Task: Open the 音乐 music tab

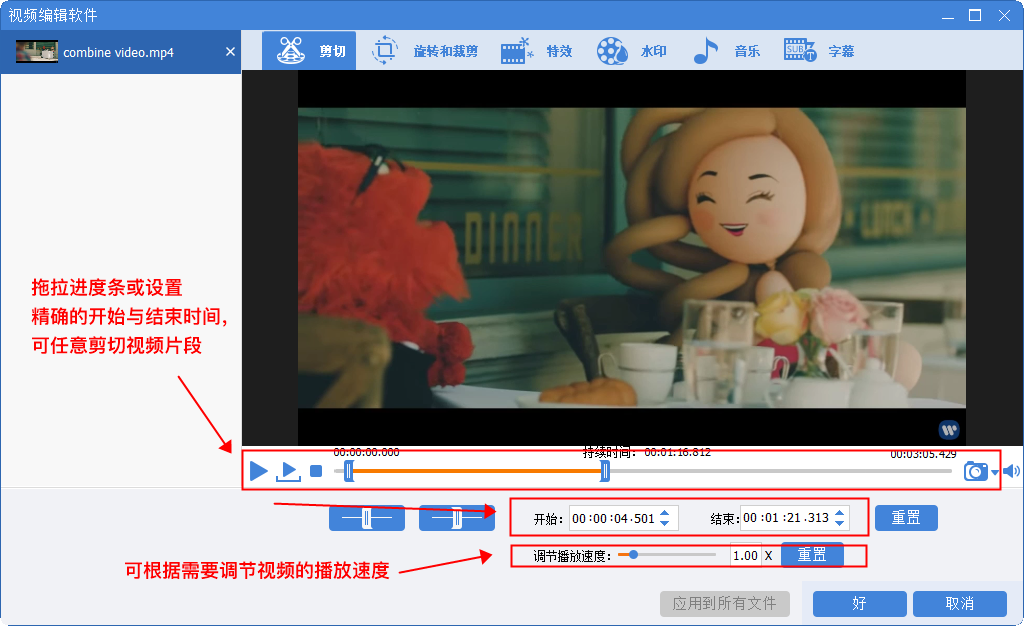Action: coord(727,50)
